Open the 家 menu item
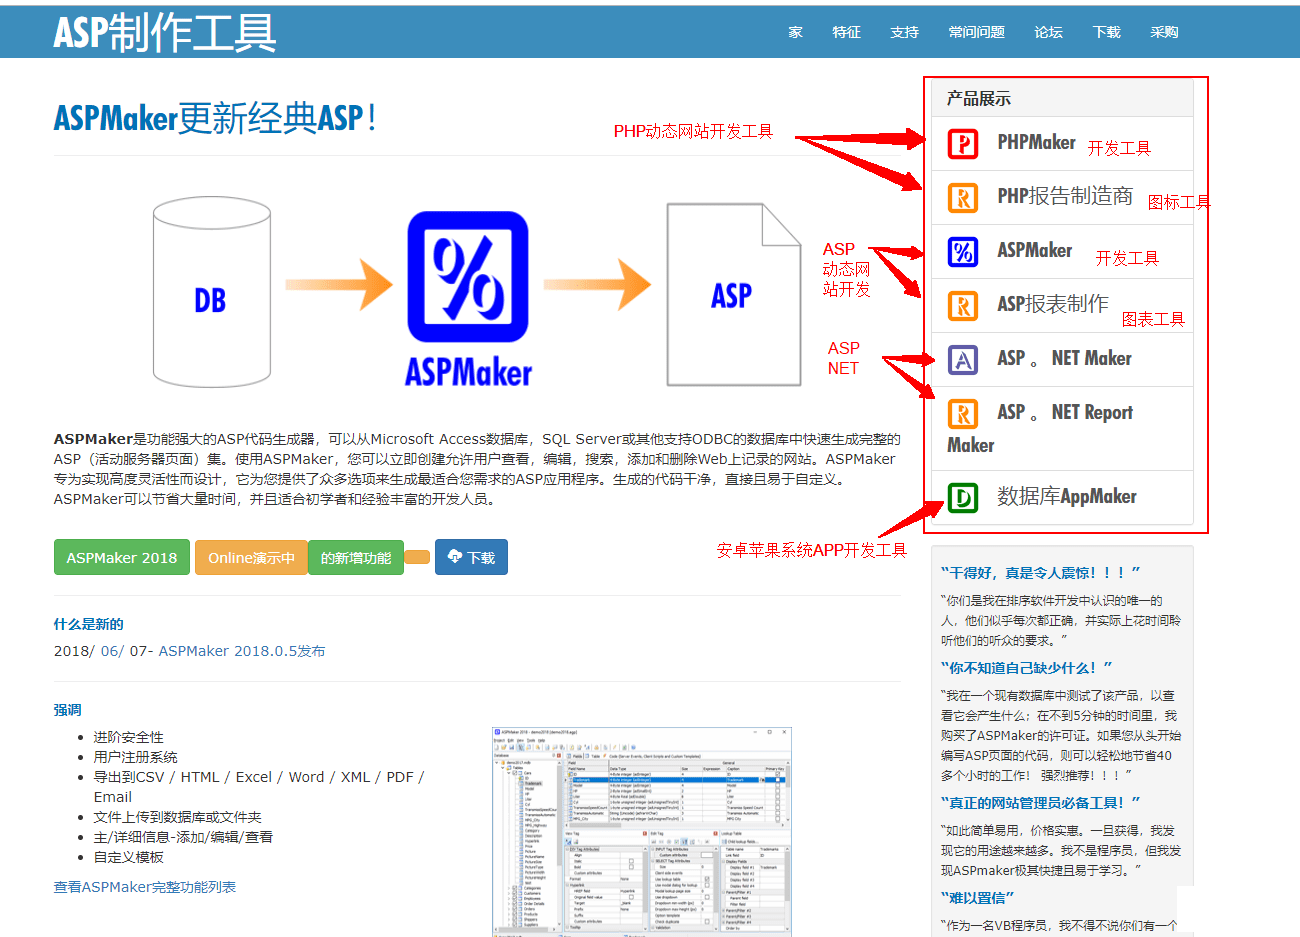Image resolution: width=1300 pixels, height=937 pixels. coord(796,32)
